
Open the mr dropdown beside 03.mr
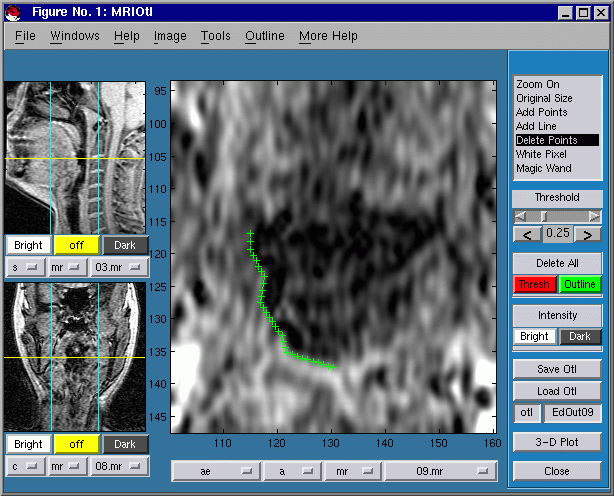coord(68,267)
